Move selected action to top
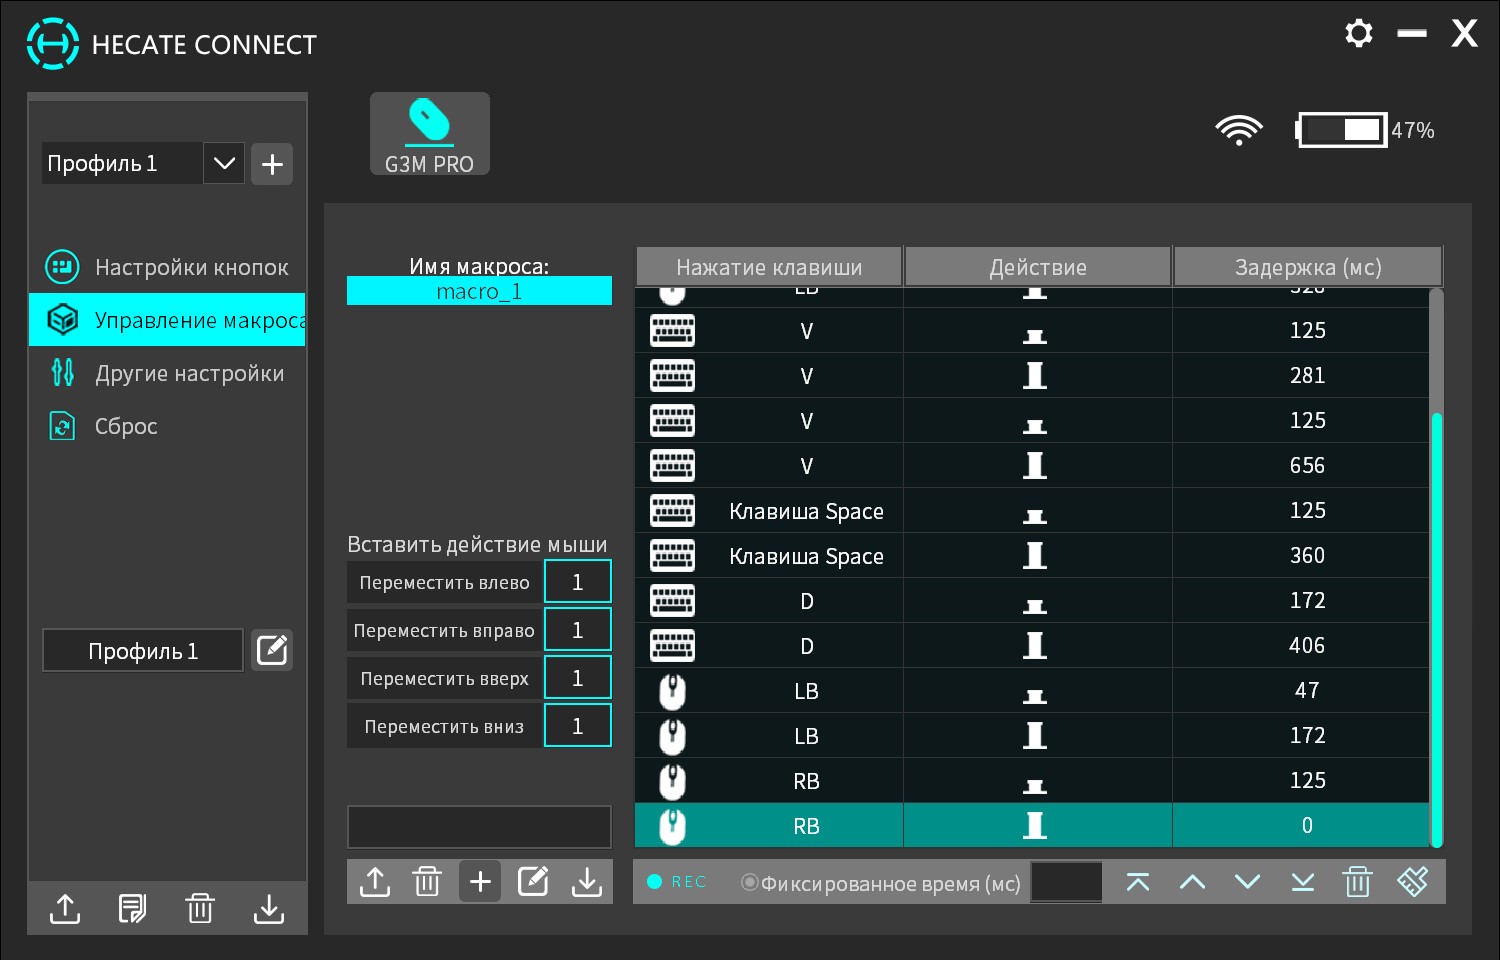Image resolution: width=1500 pixels, height=960 pixels. (1138, 881)
